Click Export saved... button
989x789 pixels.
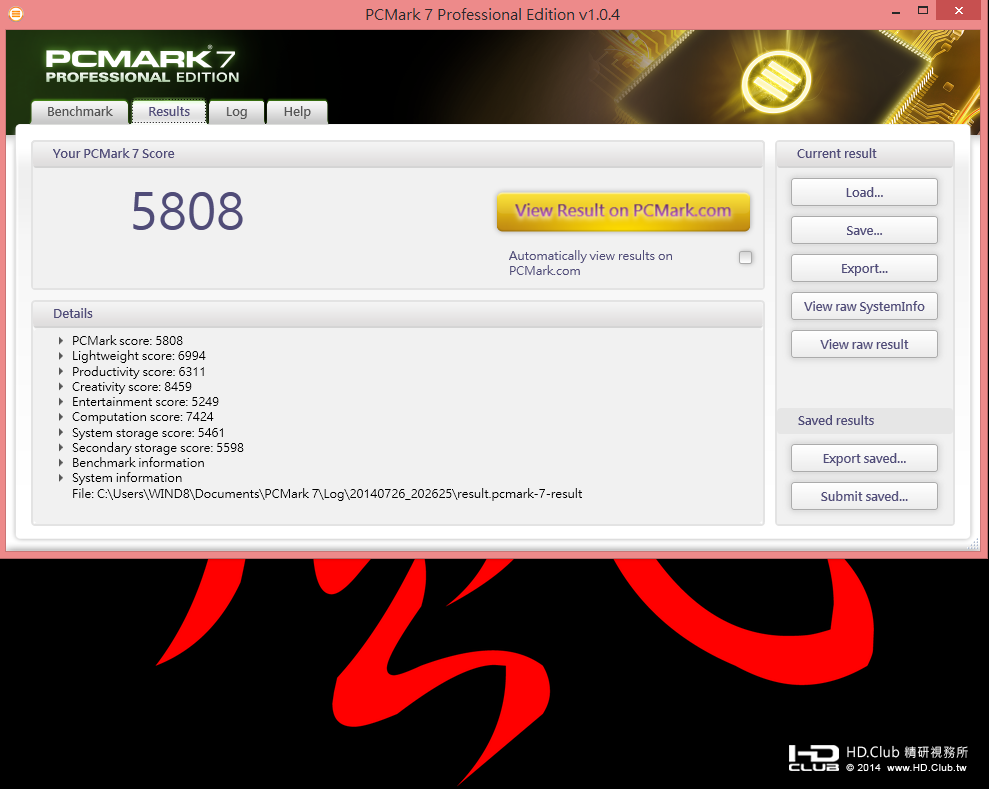coord(864,459)
